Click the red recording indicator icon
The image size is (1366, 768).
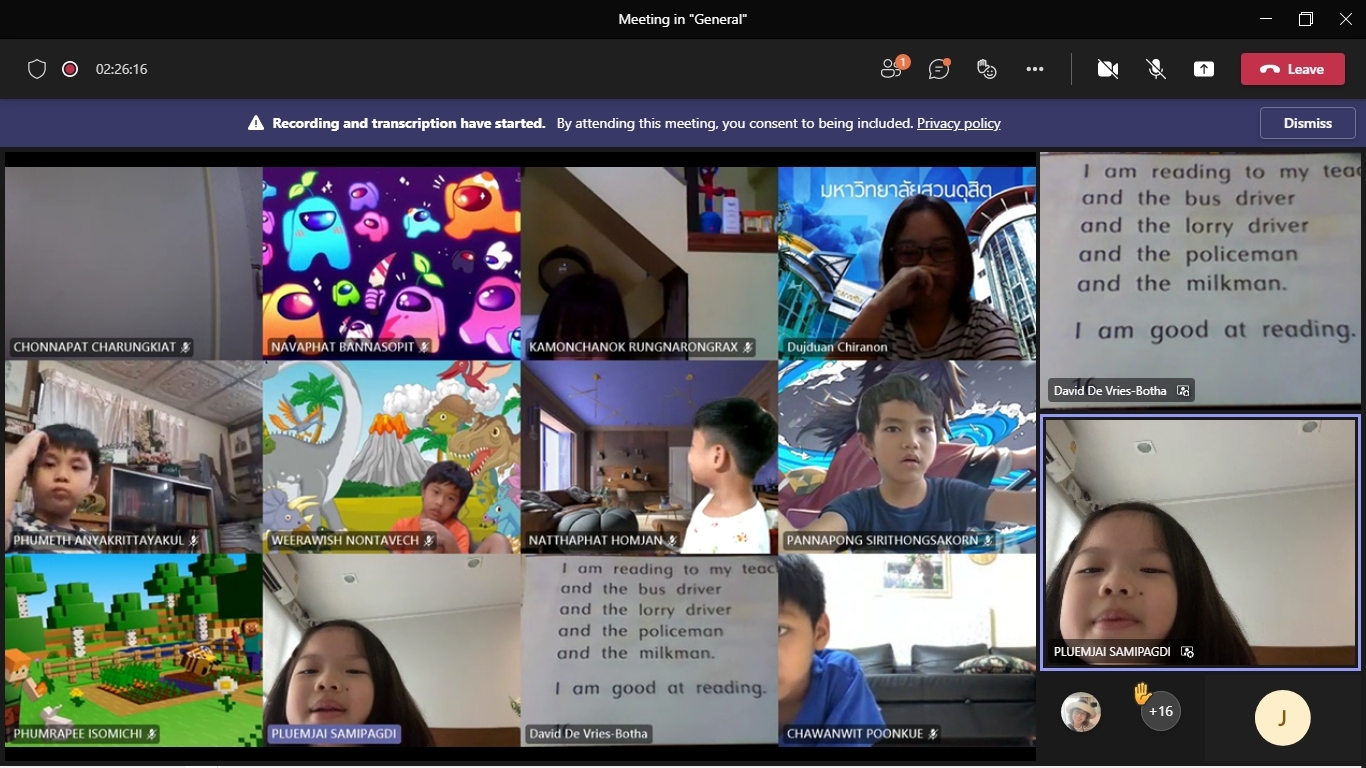point(70,69)
